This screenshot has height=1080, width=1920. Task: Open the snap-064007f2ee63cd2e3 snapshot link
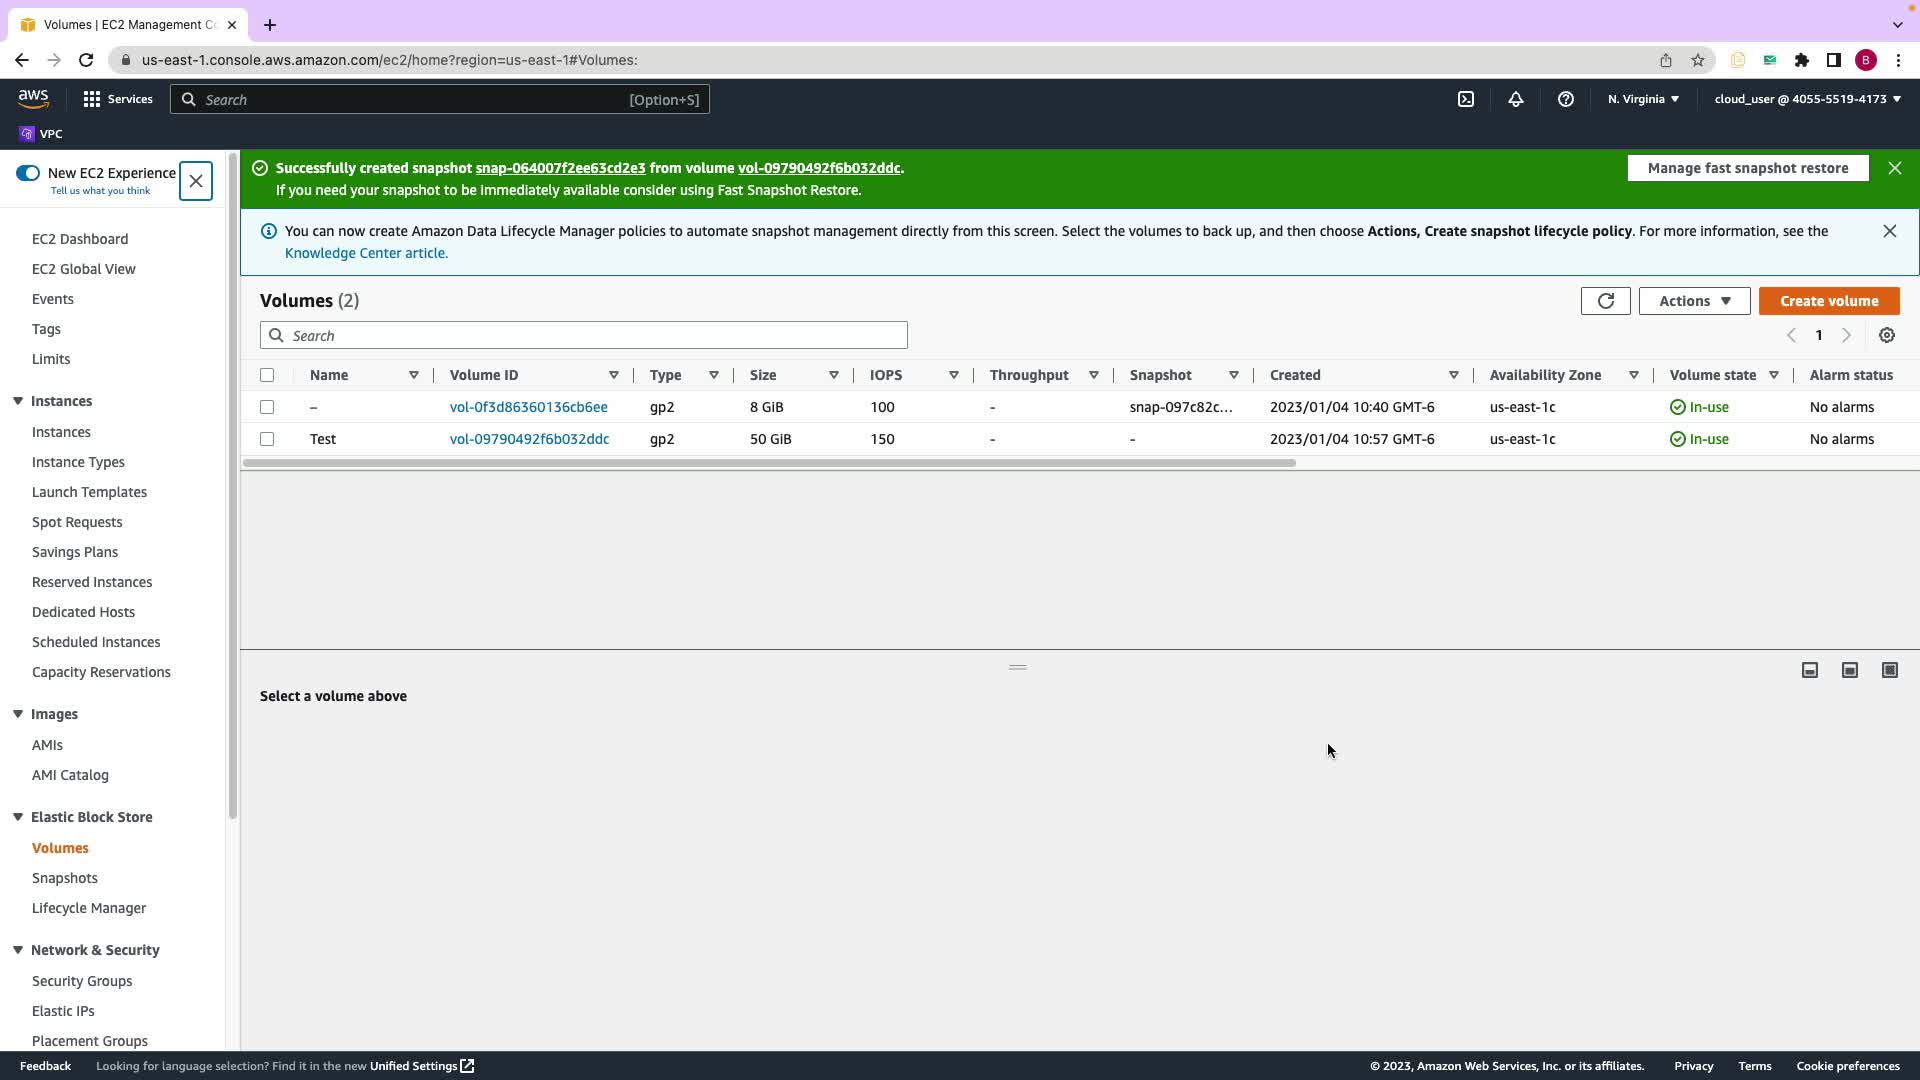[x=560, y=168]
